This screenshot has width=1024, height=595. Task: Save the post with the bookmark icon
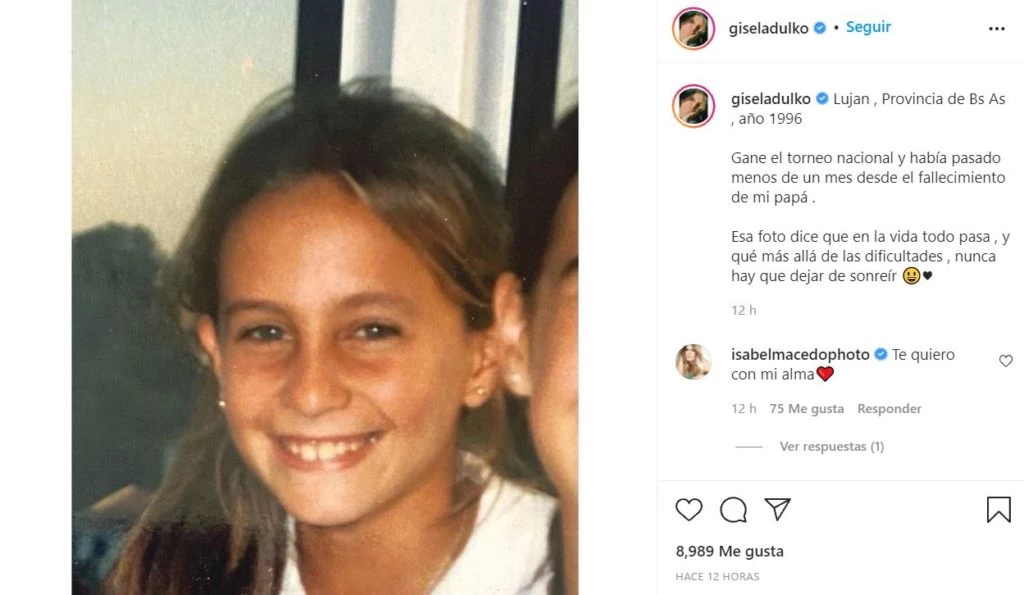[999, 509]
